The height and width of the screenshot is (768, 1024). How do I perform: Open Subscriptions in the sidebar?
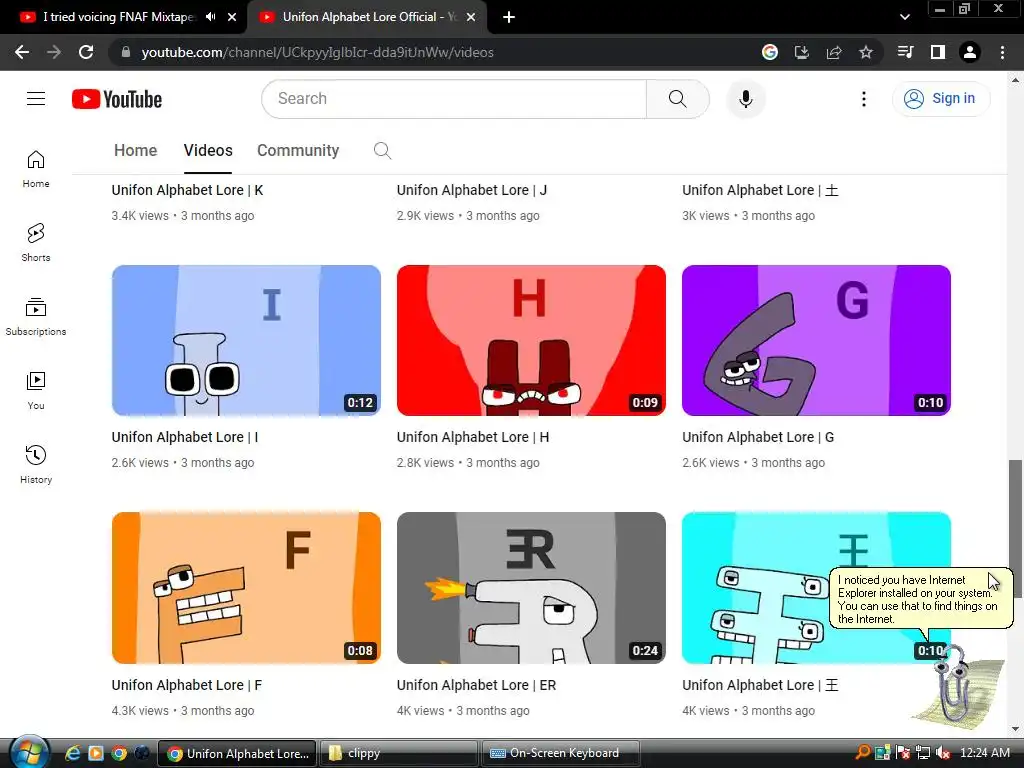click(36, 317)
